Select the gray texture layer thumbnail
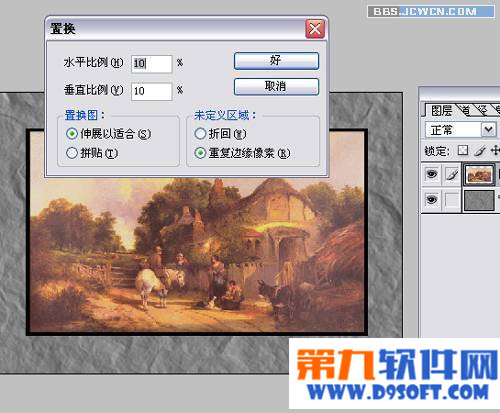The image size is (500, 413). point(479,200)
